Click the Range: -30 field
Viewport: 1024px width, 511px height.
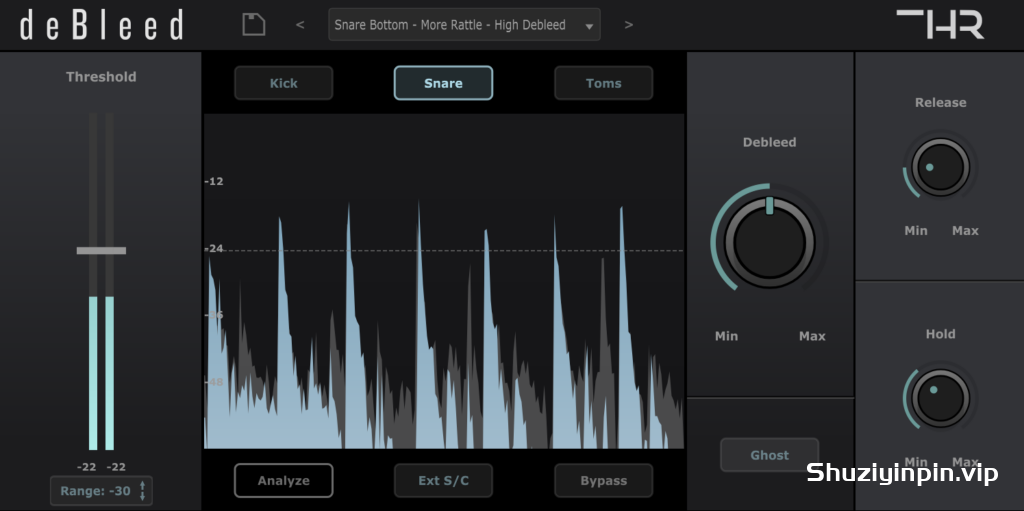101,491
